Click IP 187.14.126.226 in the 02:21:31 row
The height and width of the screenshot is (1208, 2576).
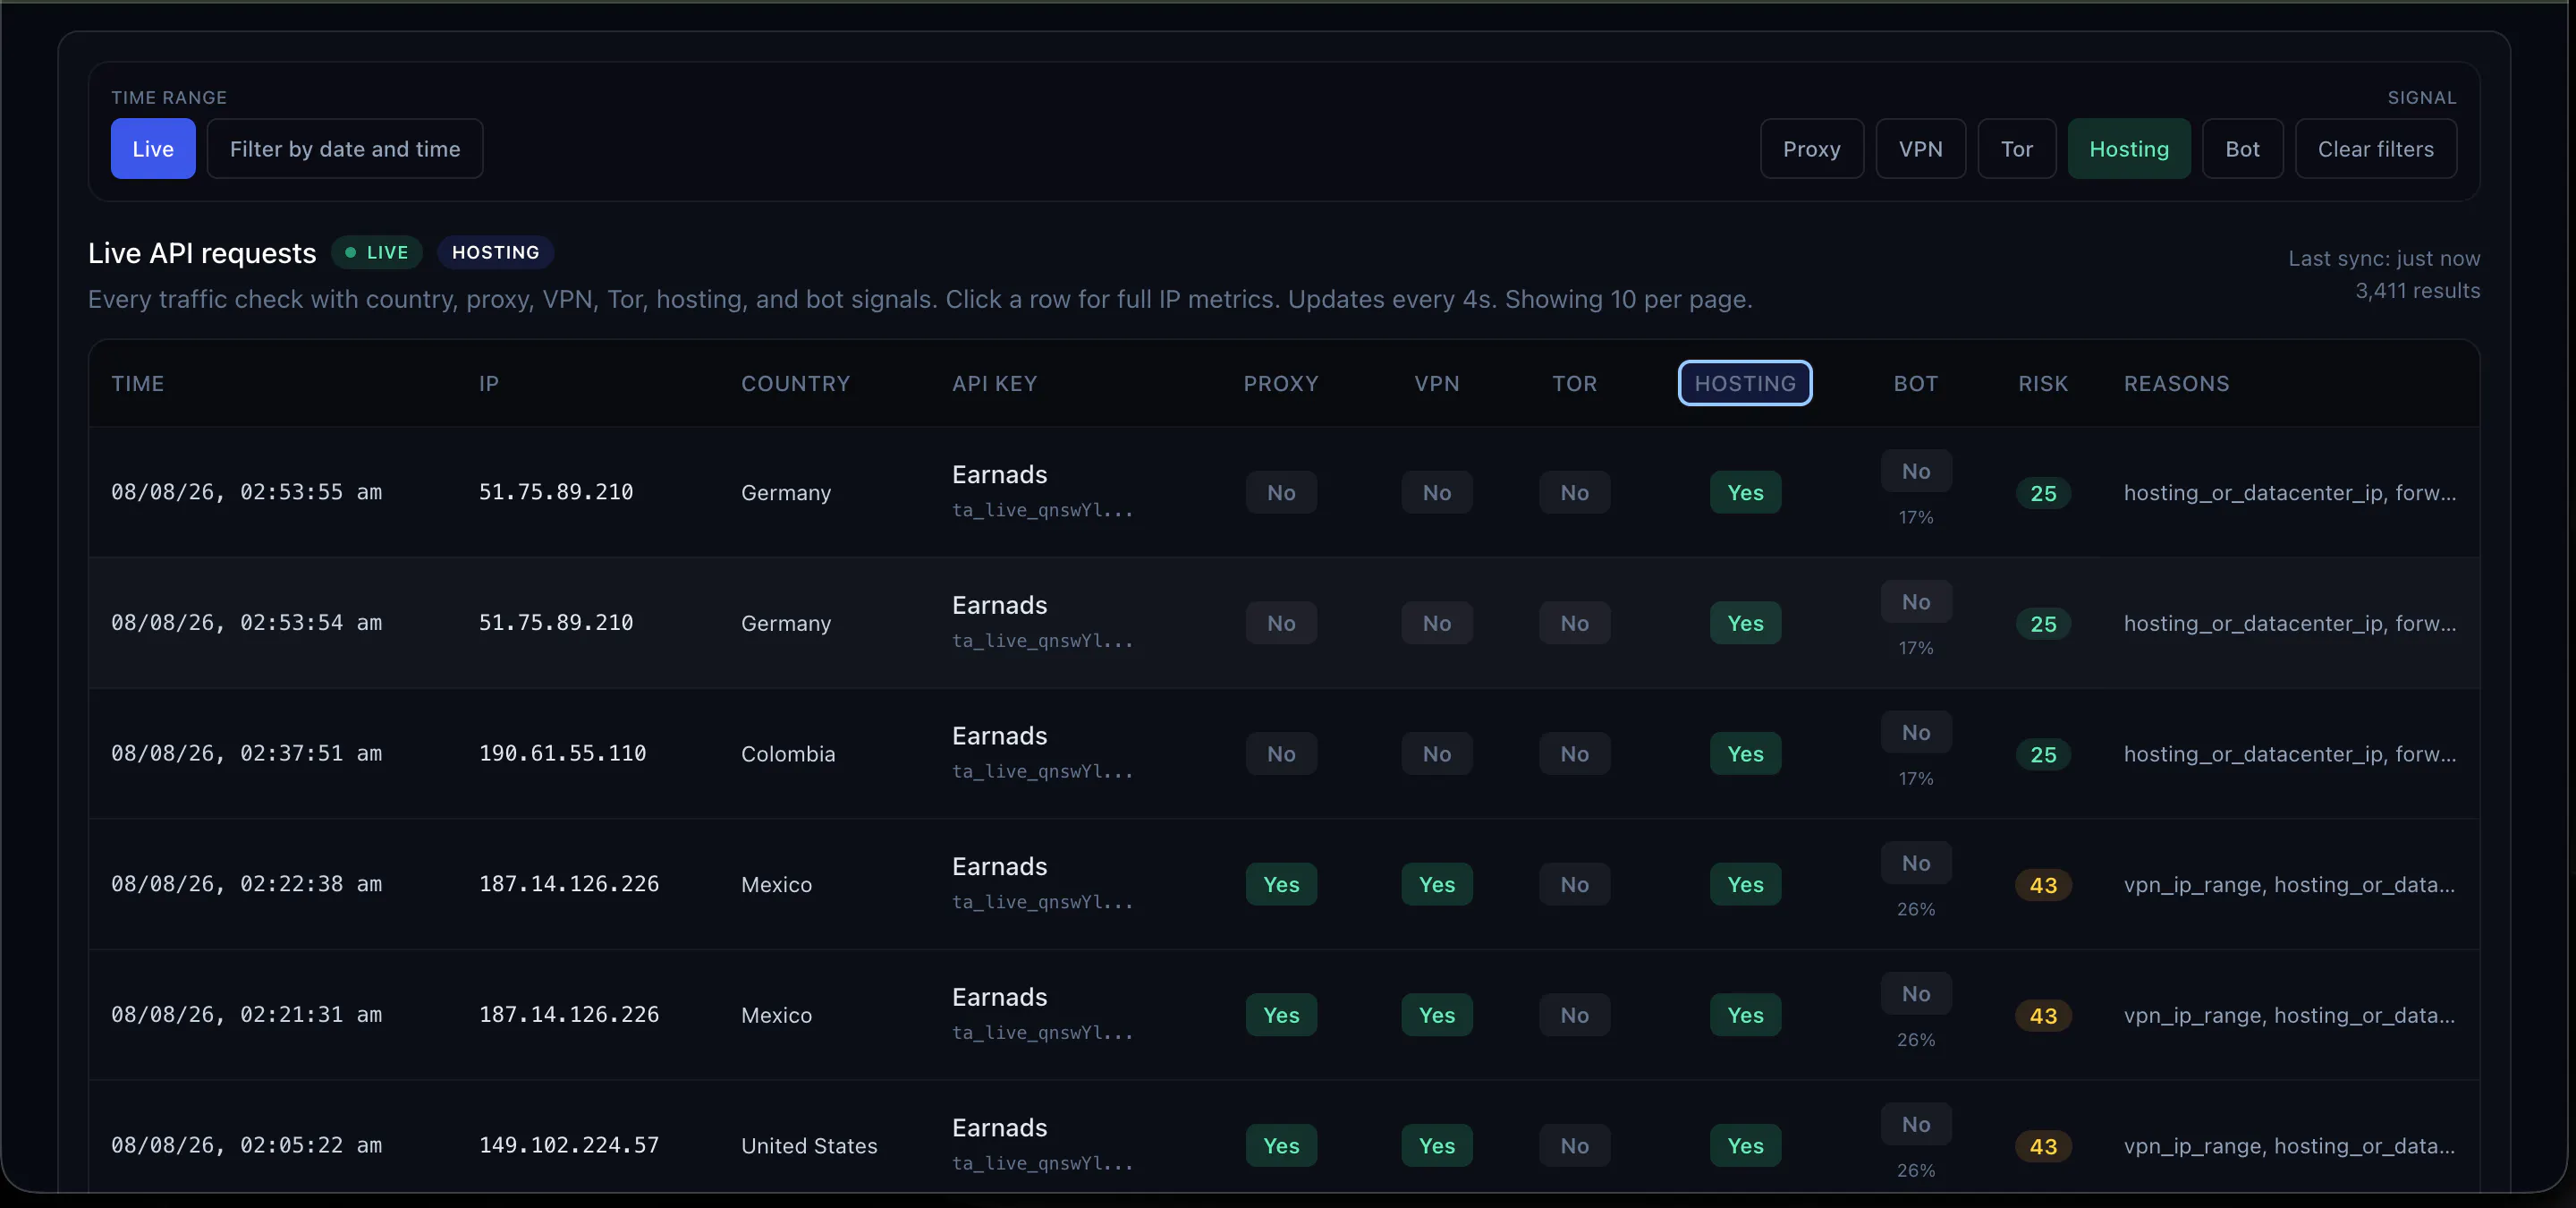point(569,1015)
